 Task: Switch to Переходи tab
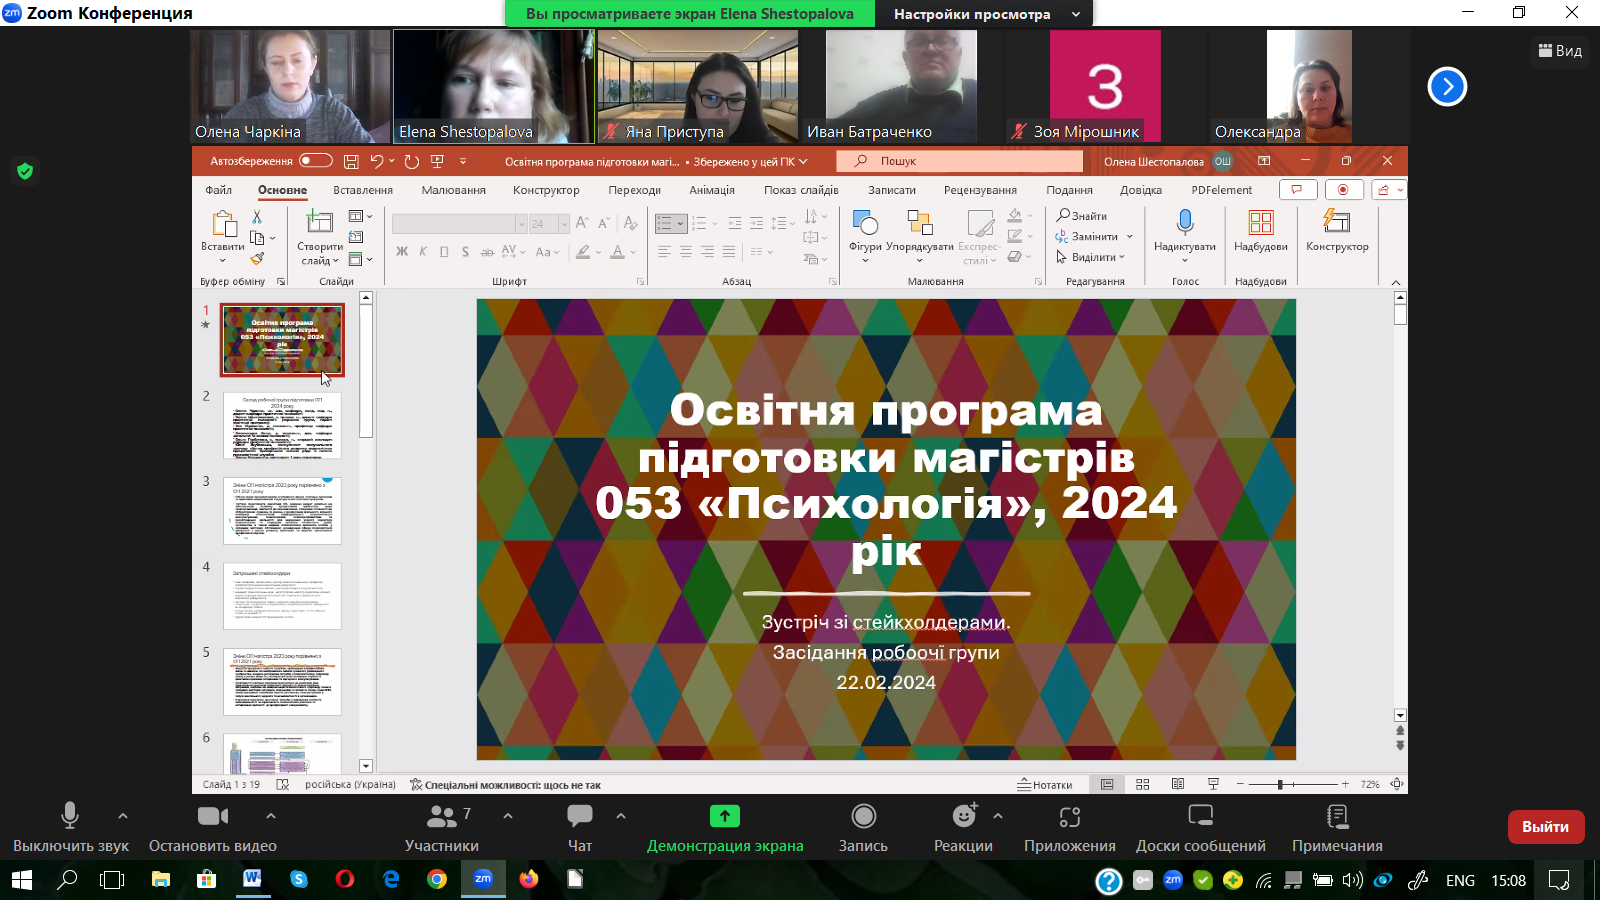pyautogui.click(x=635, y=190)
